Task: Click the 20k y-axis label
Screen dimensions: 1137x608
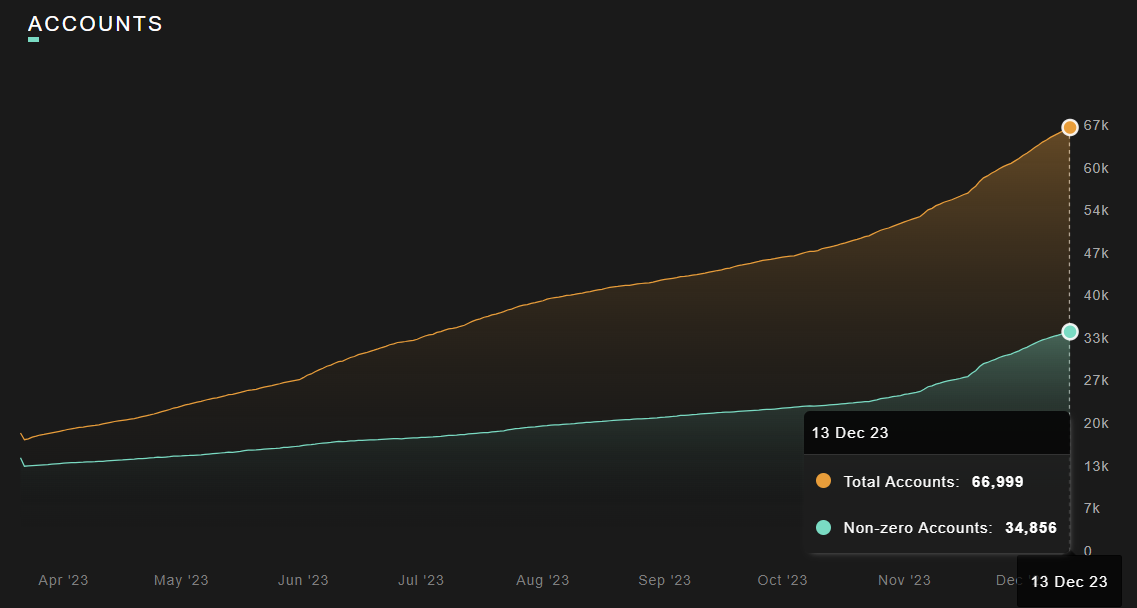Action: [x=1096, y=423]
